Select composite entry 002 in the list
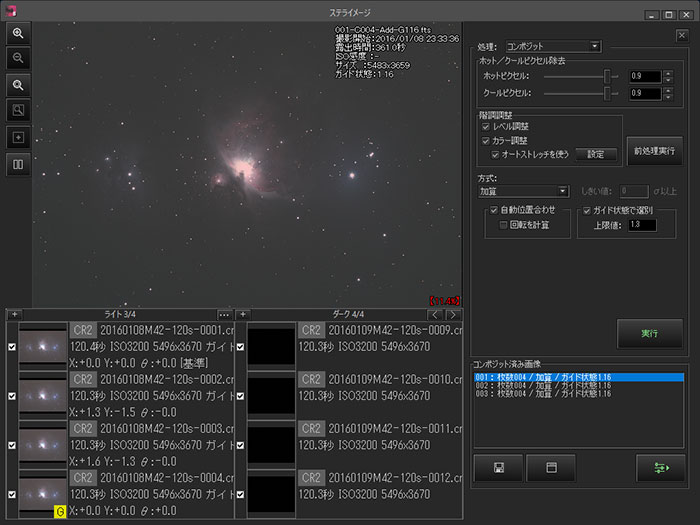The height and width of the screenshot is (525, 700). coord(546,385)
